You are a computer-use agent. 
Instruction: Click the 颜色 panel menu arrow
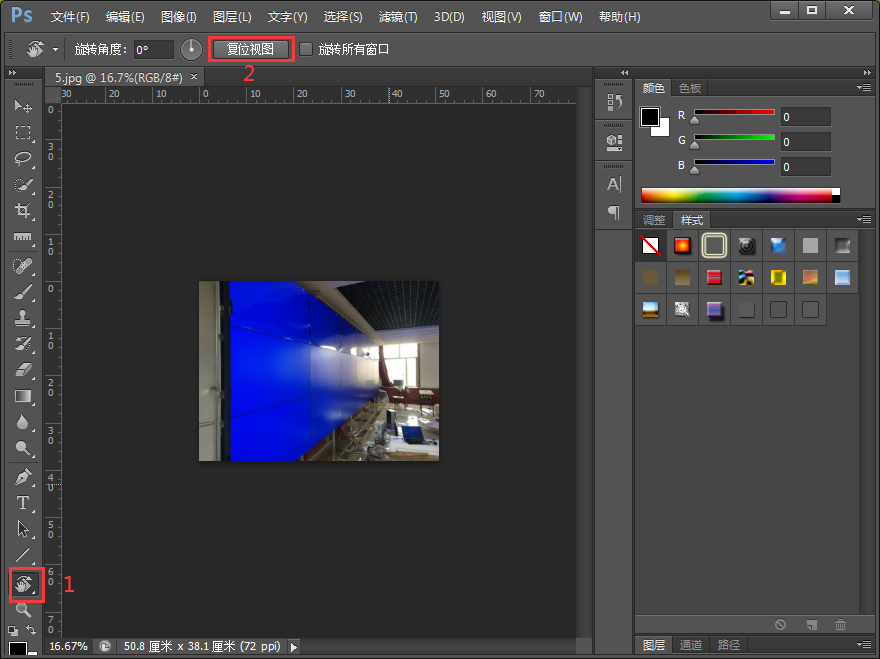point(864,87)
